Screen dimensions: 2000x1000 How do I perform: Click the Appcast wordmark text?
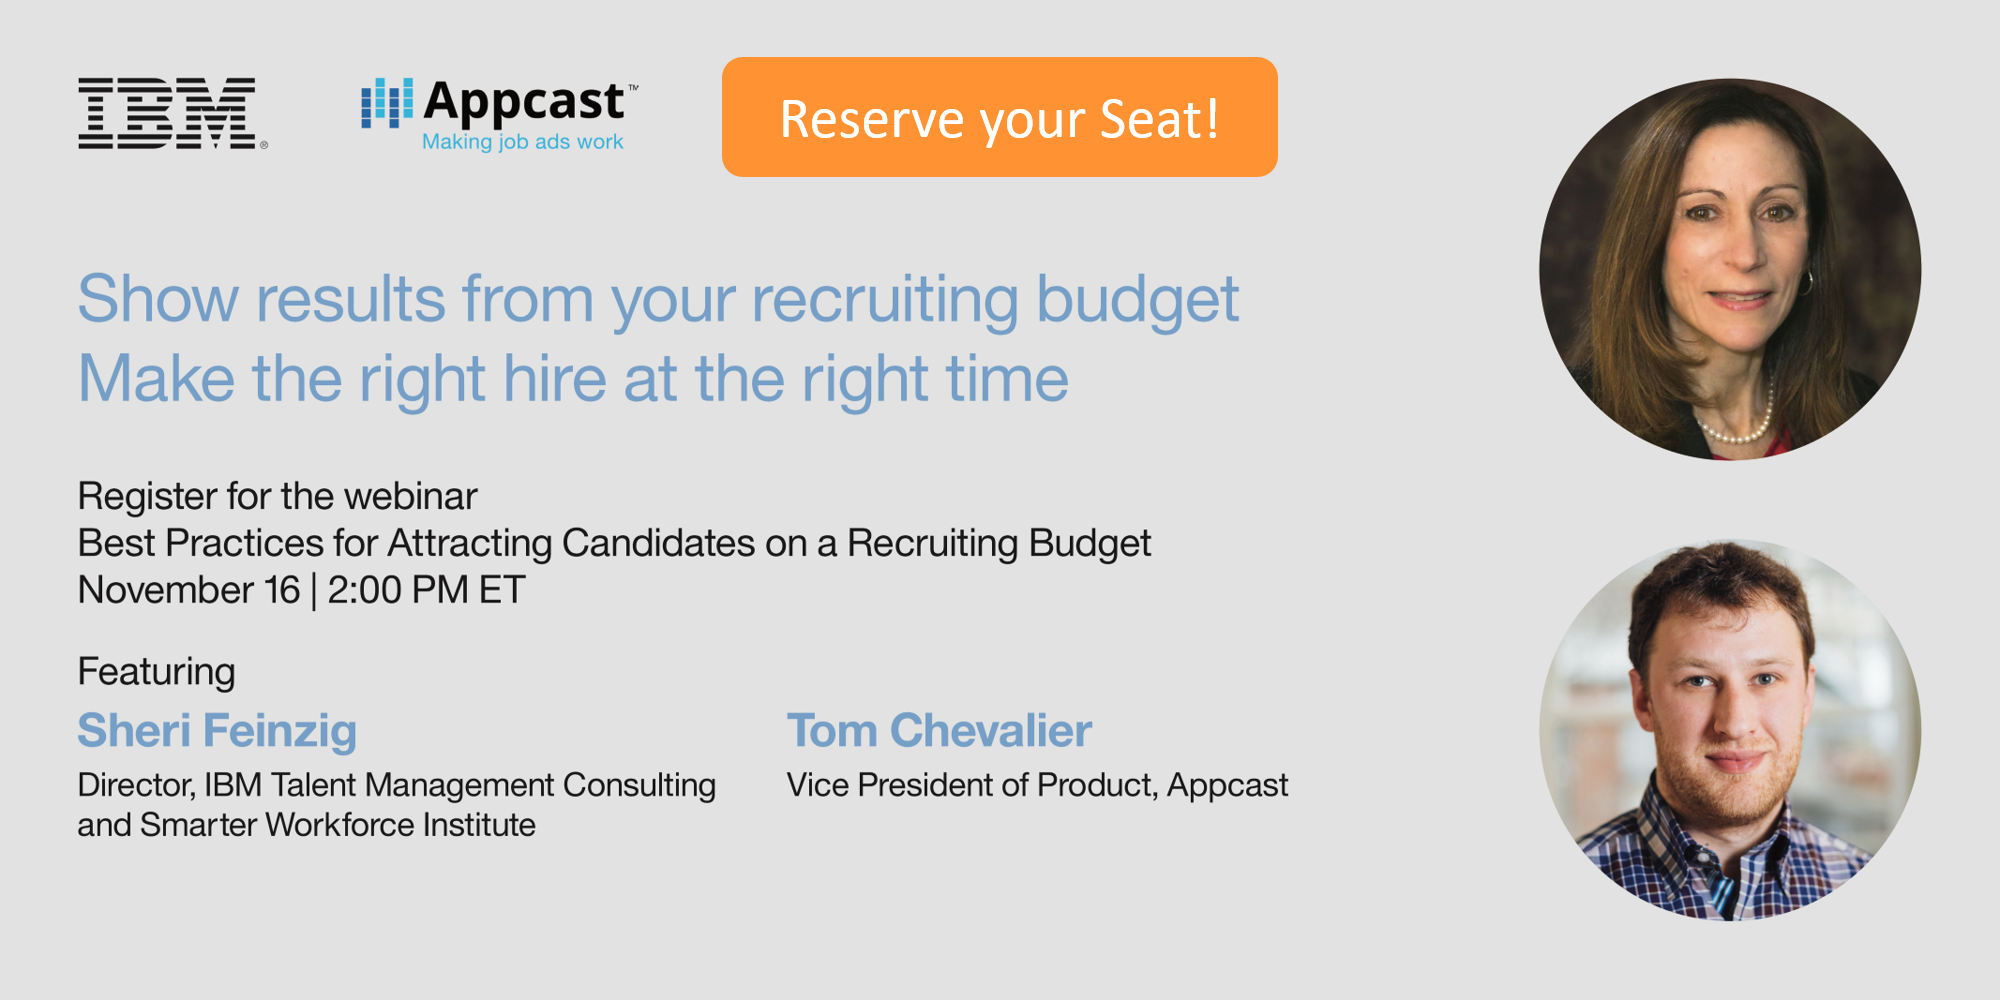pos(525,103)
